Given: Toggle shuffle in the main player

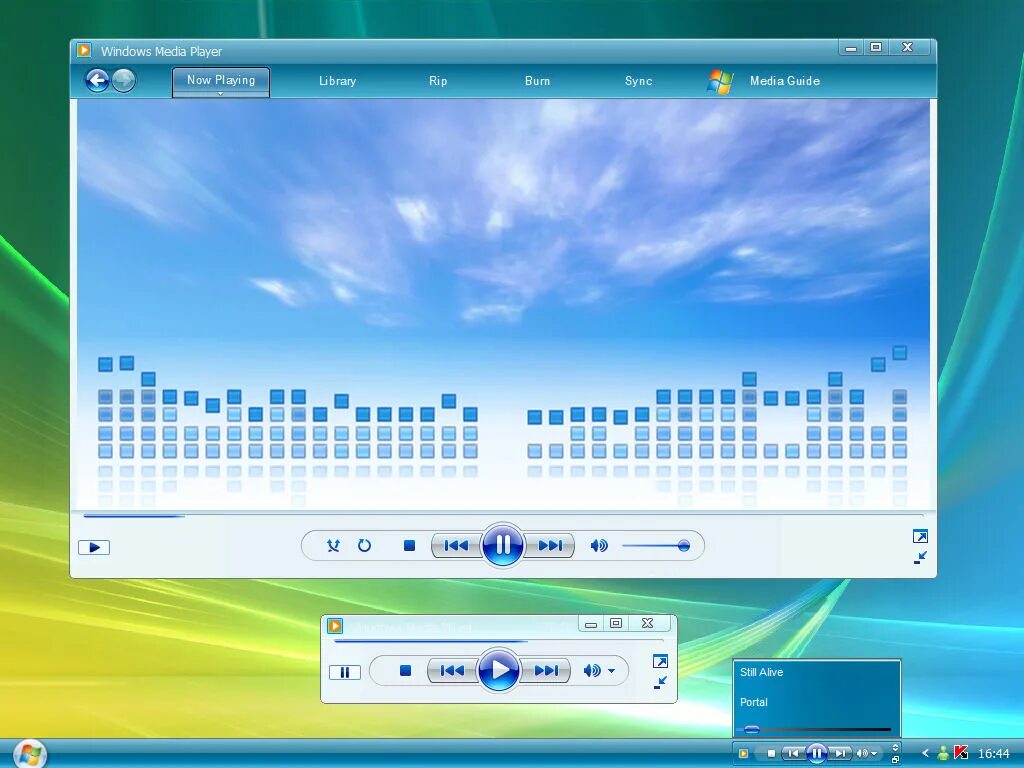Looking at the screenshot, I should (x=333, y=545).
